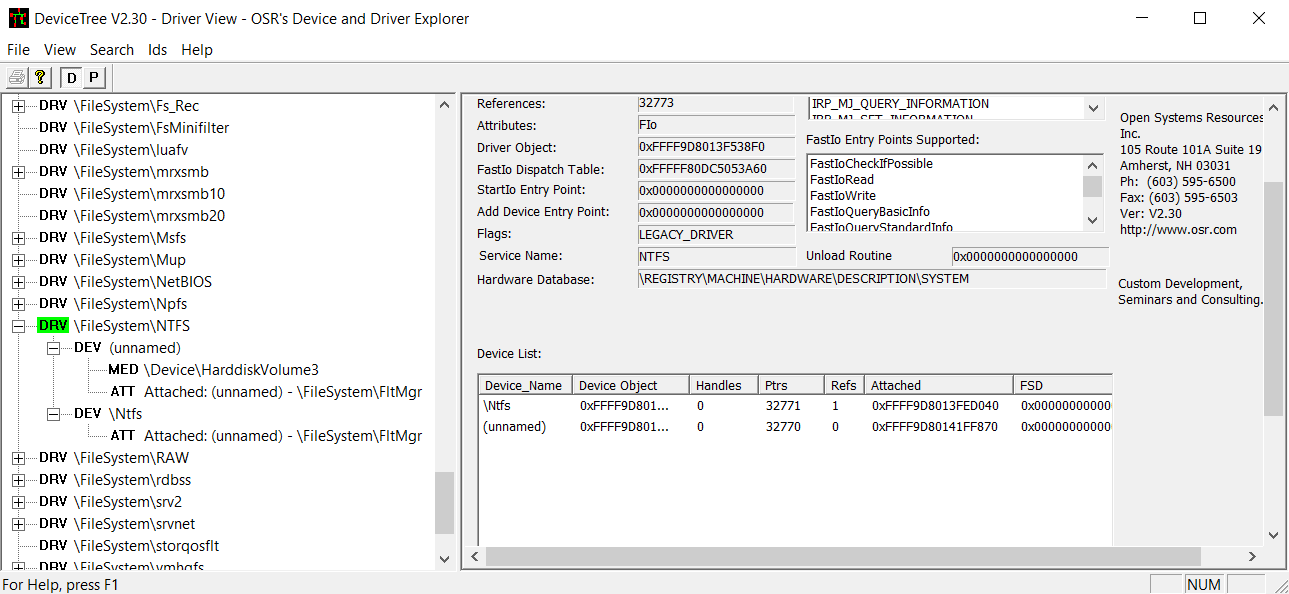Click the tree pane scroll-down arrow
Image resolution: width=1289 pixels, height=594 pixels.
tap(445, 560)
